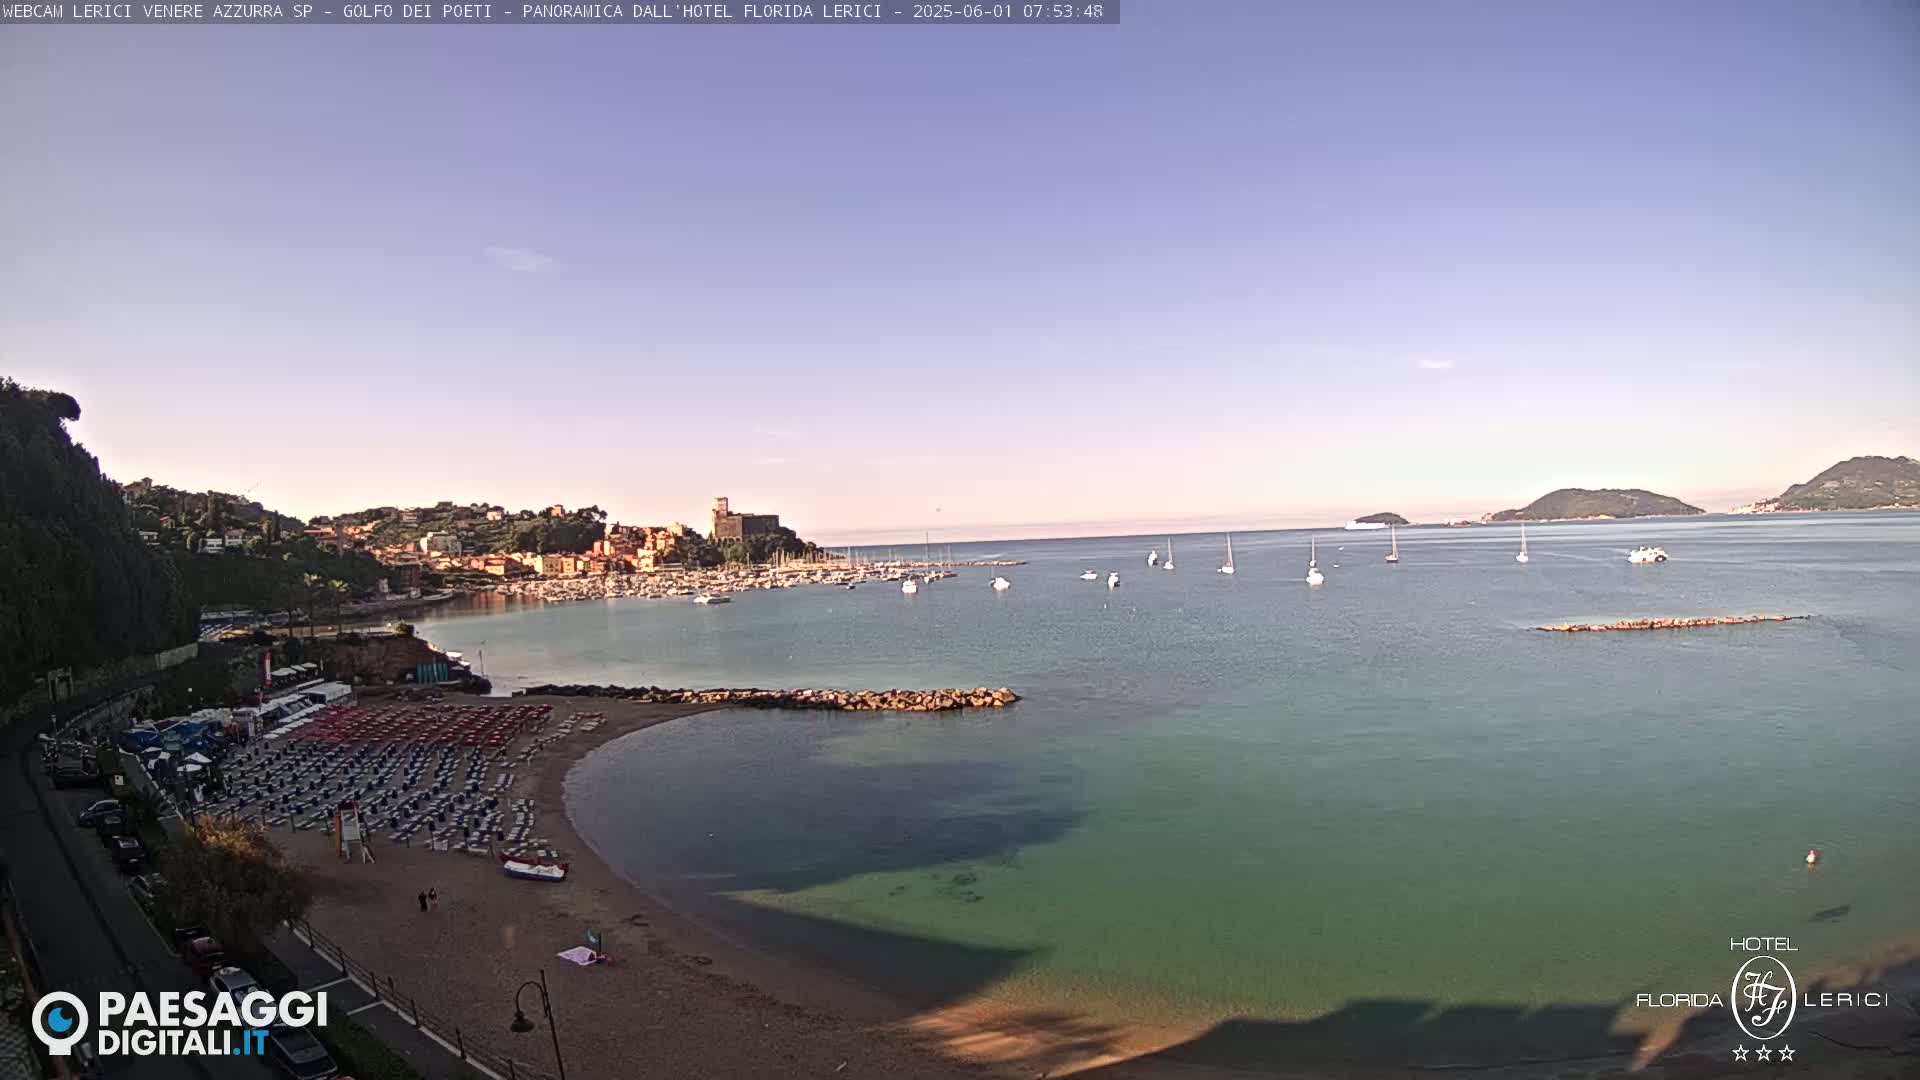Click the red beach umbrellas section
Image resolution: width=1920 pixels, height=1080 pixels.
tap(420, 724)
